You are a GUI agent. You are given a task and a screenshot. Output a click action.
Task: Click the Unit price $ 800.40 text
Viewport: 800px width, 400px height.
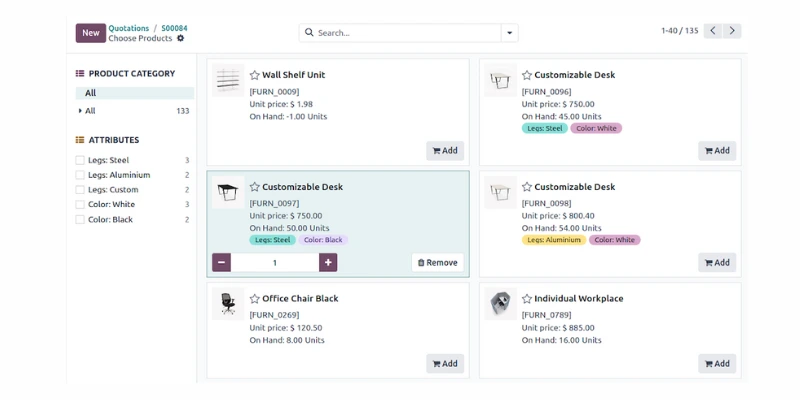[558, 216]
